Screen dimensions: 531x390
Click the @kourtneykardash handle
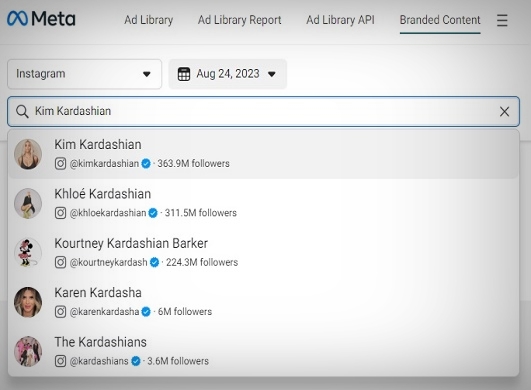(108, 263)
